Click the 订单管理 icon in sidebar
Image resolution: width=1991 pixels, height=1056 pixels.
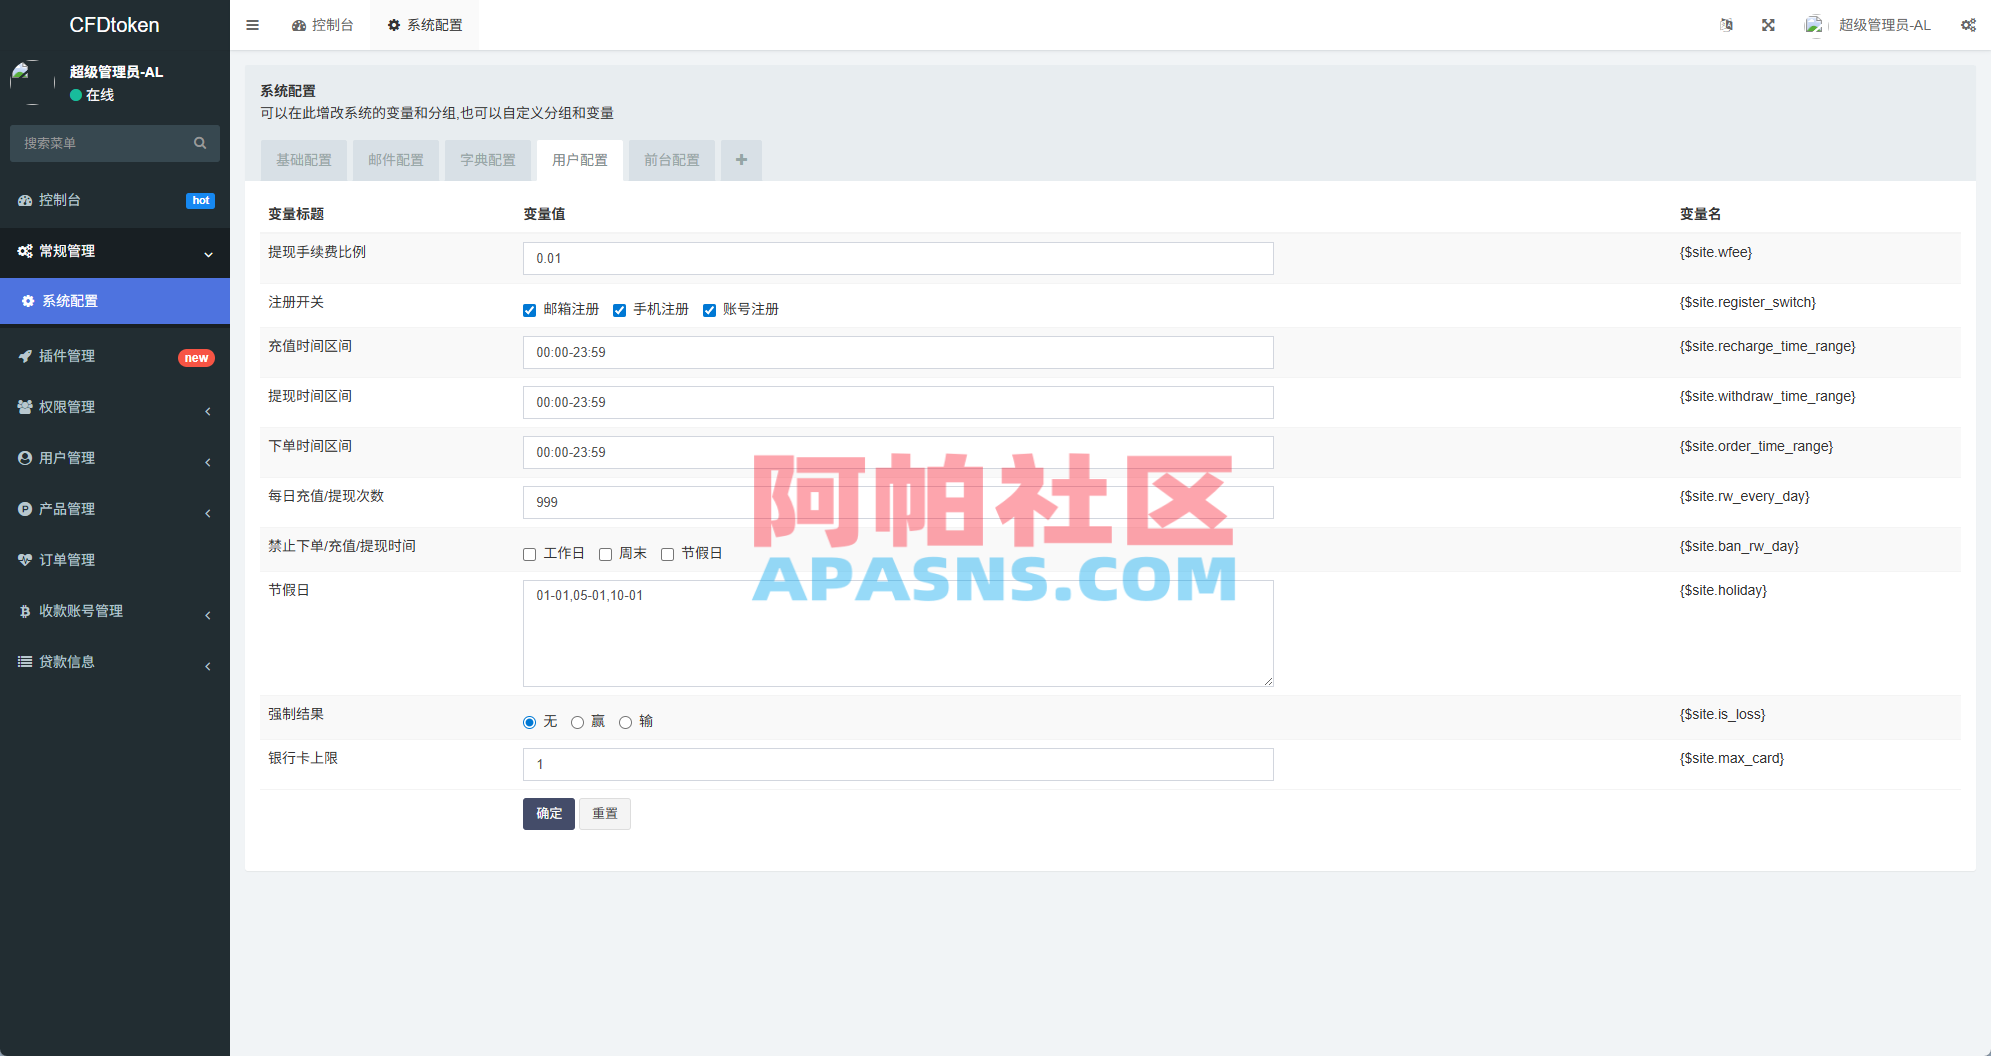coord(25,560)
